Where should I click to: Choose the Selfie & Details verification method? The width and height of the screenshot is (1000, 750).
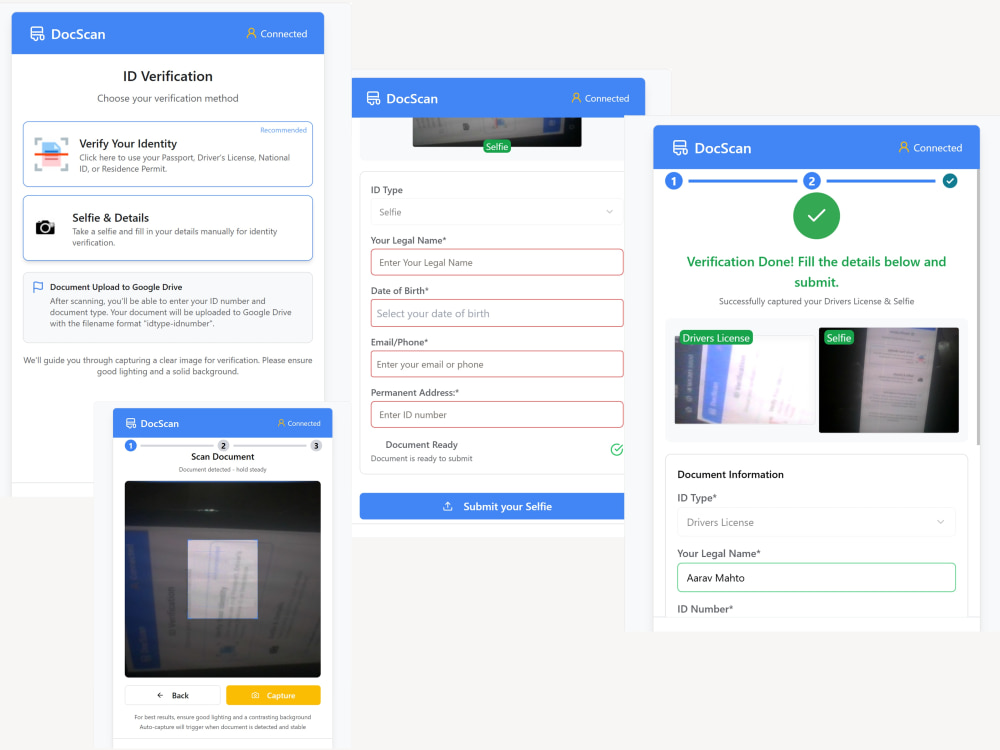168,228
